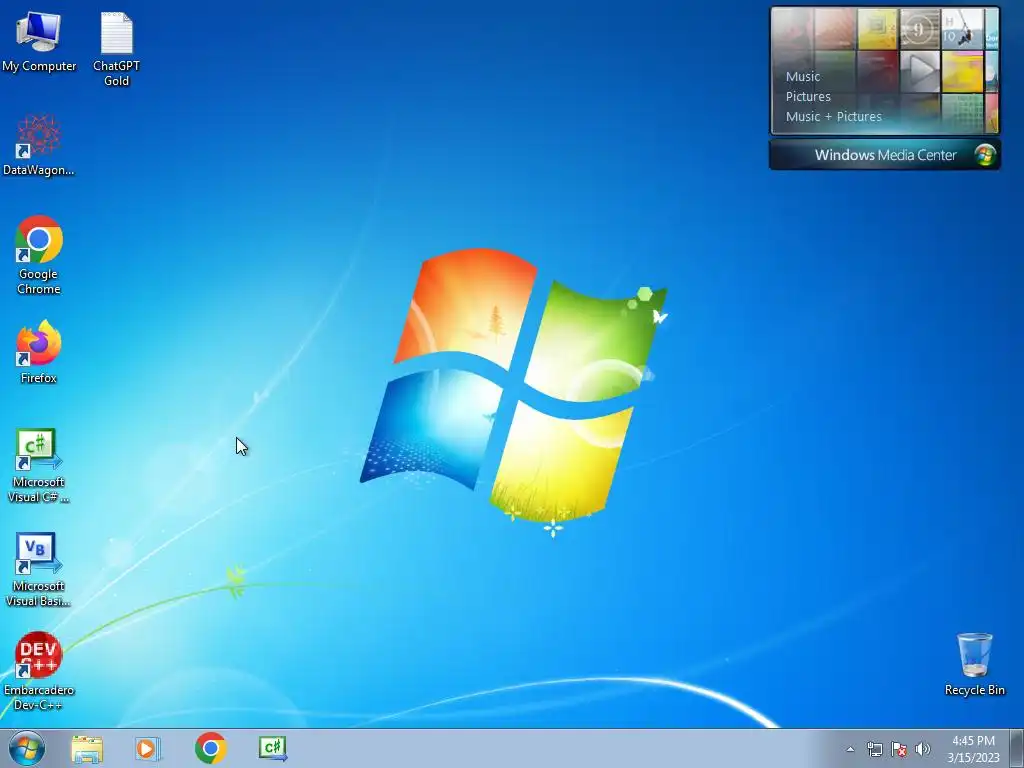Screen dimensions: 1024x768
Task: Select the DataWagon shortcut icon
Action: pyautogui.click(x=39, y=146)
